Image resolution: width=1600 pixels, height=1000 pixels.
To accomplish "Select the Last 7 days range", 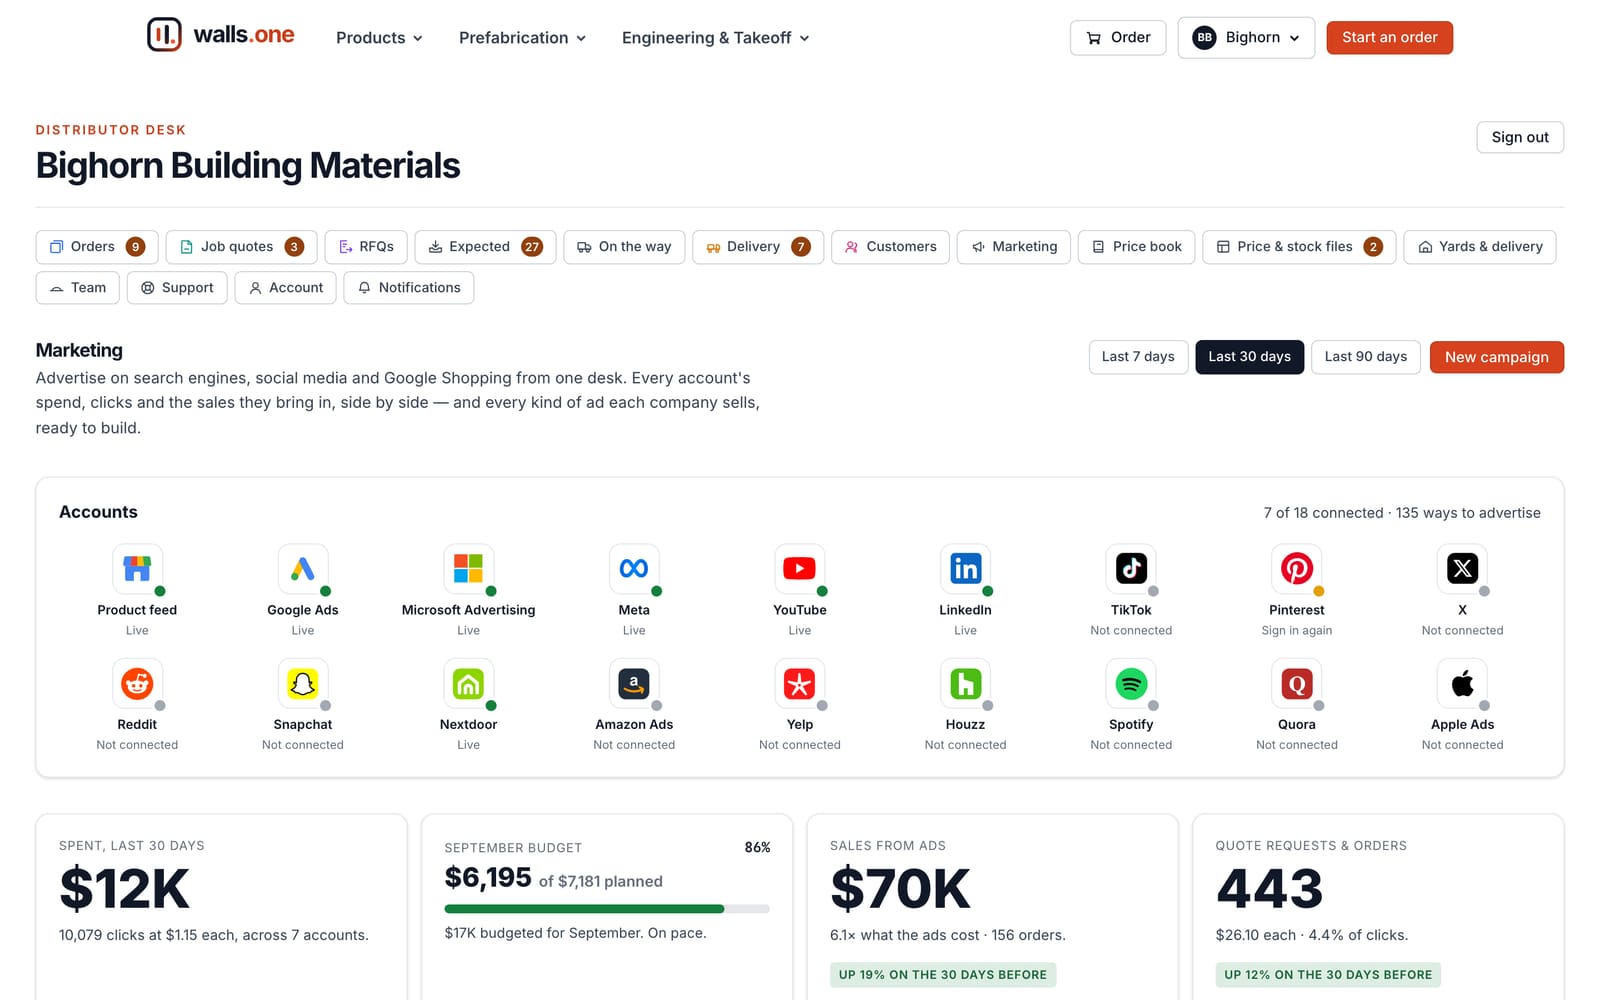I will [1138, 357].
